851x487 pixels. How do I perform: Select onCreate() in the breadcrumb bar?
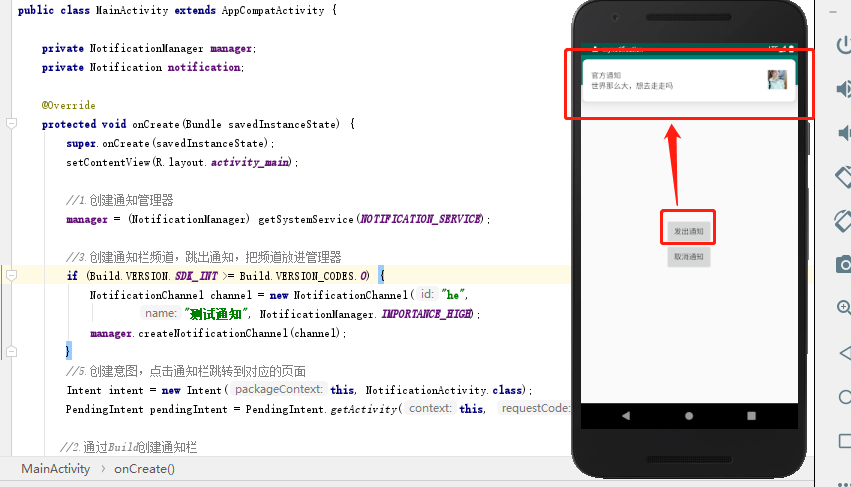144,469
